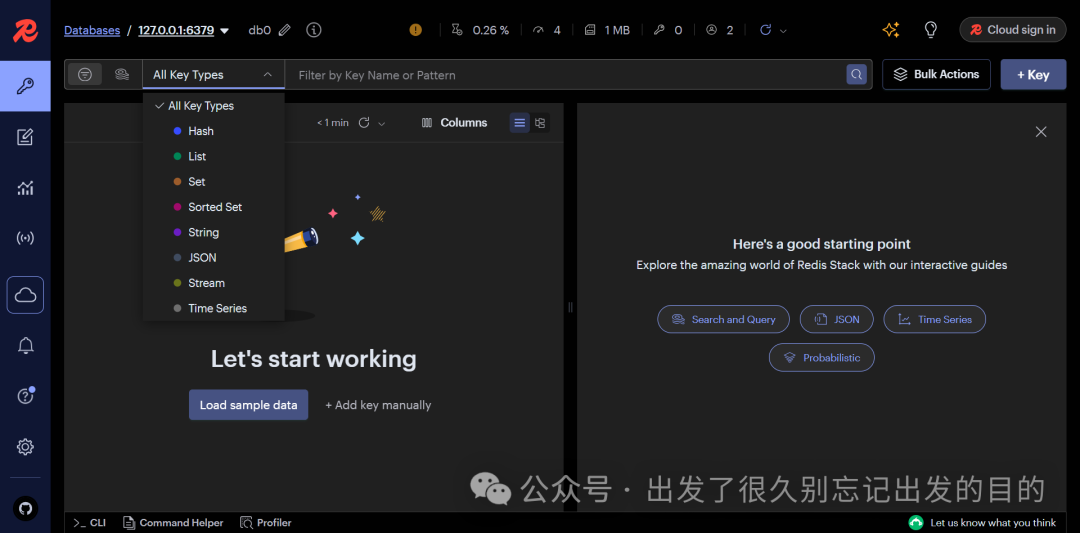Image resolution: width=1080 pixels, height=533 pixels.
Task: Click the CPU usage 0.26 % stat
Action: click(x=481, y=30)
